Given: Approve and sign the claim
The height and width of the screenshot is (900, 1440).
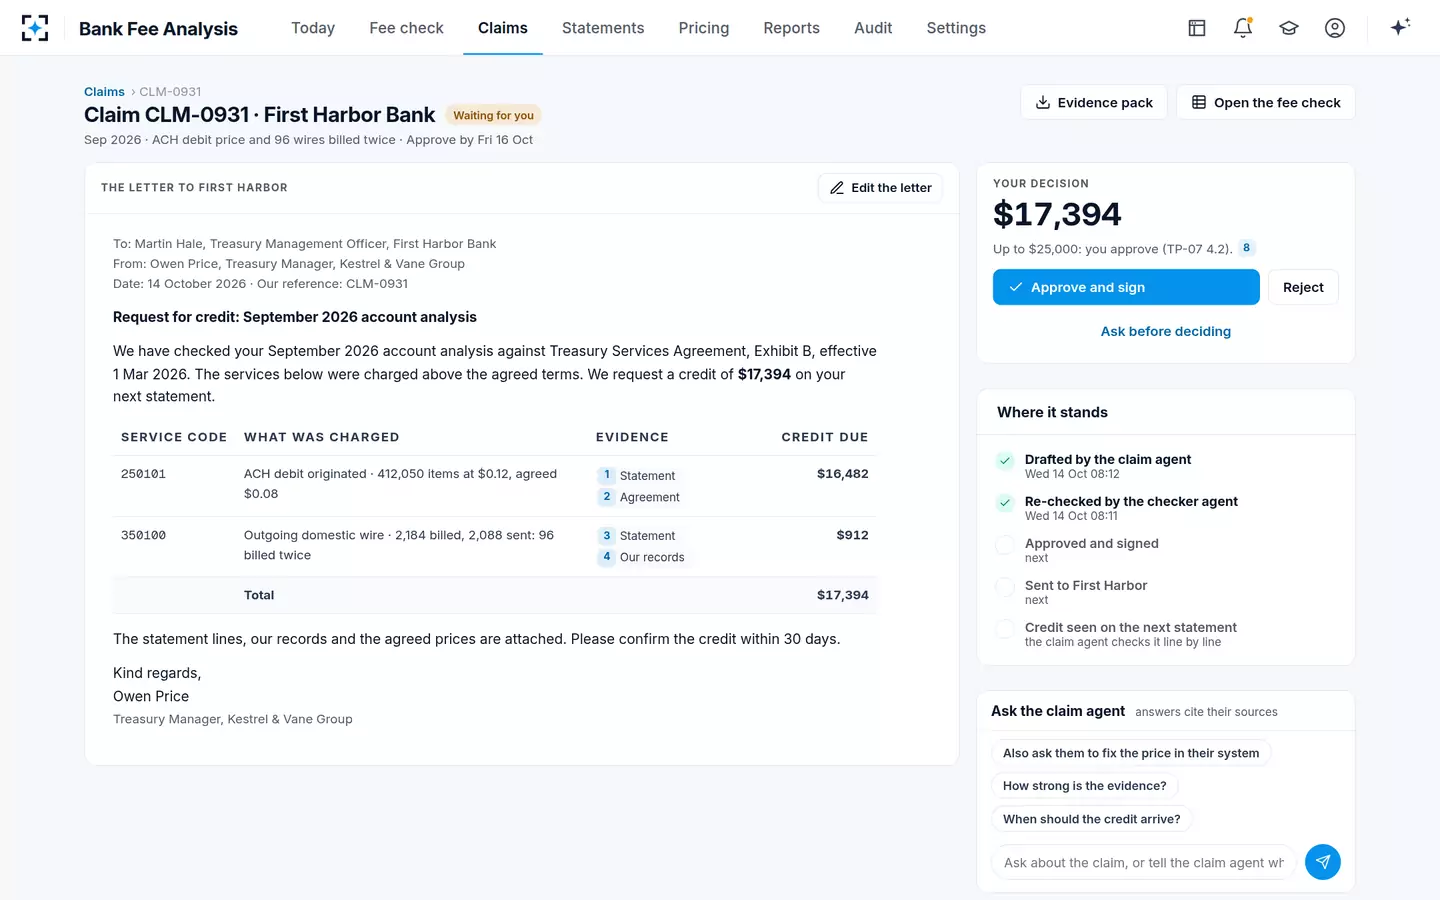Looking at the screenshot, I should click(x=1126, y=287).
